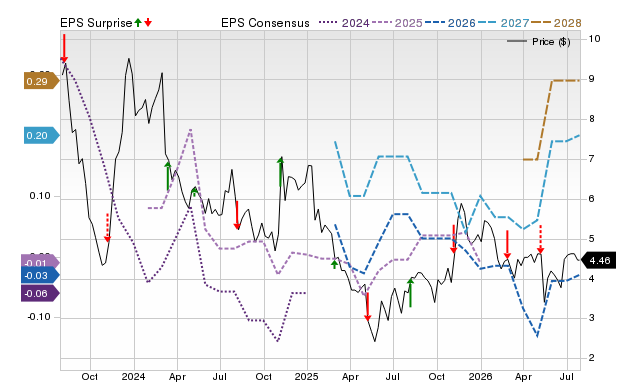Click the 6 label on the price axis
This screenshot has height=382, width=640.
point(591,198)
